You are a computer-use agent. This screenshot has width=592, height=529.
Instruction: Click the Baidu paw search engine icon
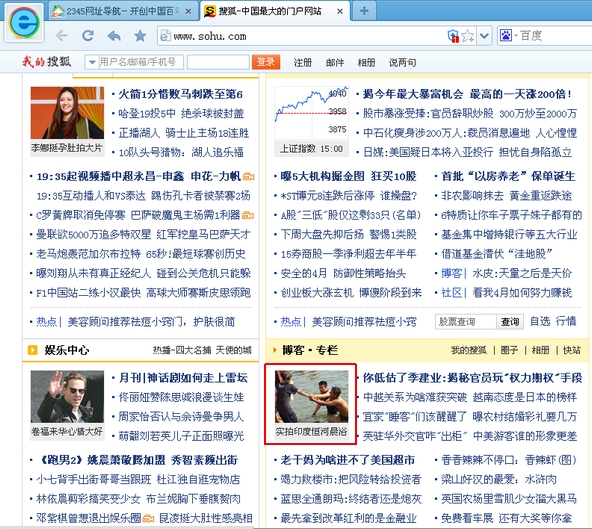coord(506,36)
